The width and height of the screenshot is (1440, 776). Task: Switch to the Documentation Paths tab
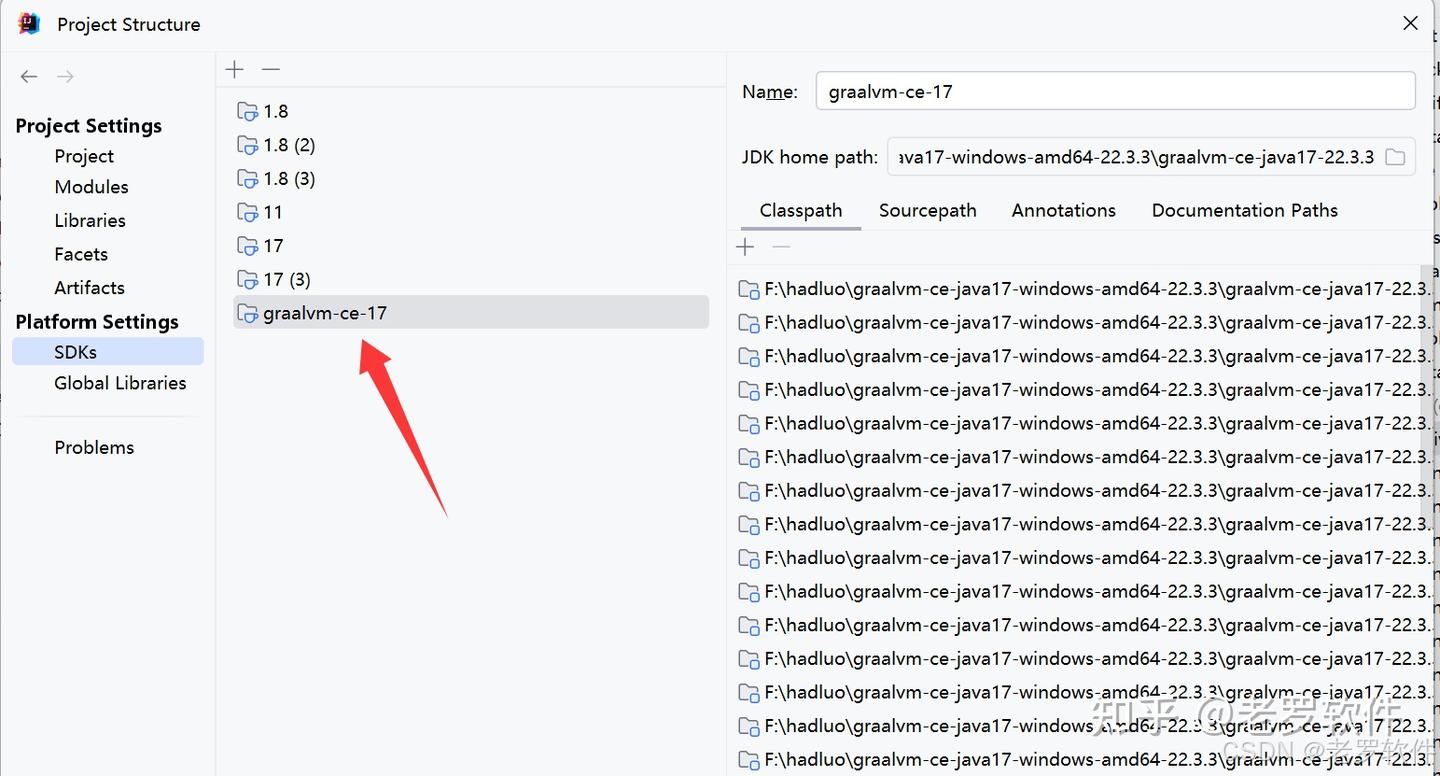click(1244, 210)
